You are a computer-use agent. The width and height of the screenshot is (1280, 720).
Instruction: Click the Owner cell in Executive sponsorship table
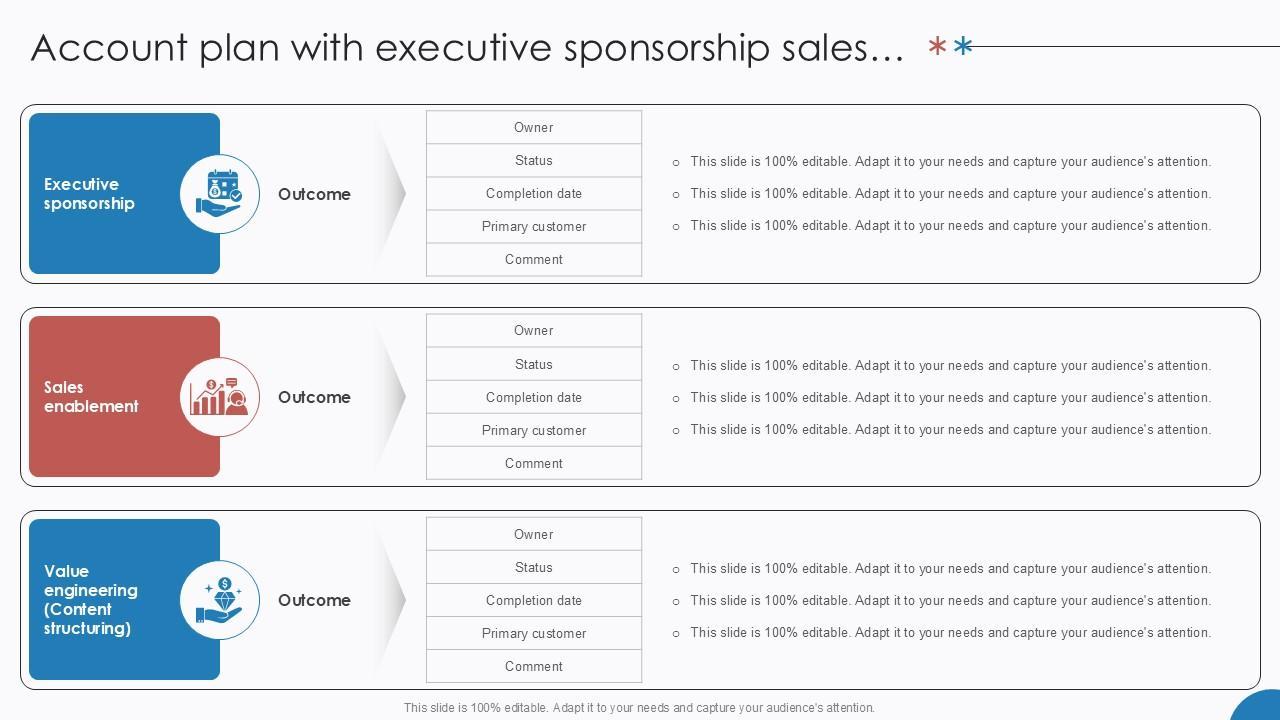(x=534, y=127)
